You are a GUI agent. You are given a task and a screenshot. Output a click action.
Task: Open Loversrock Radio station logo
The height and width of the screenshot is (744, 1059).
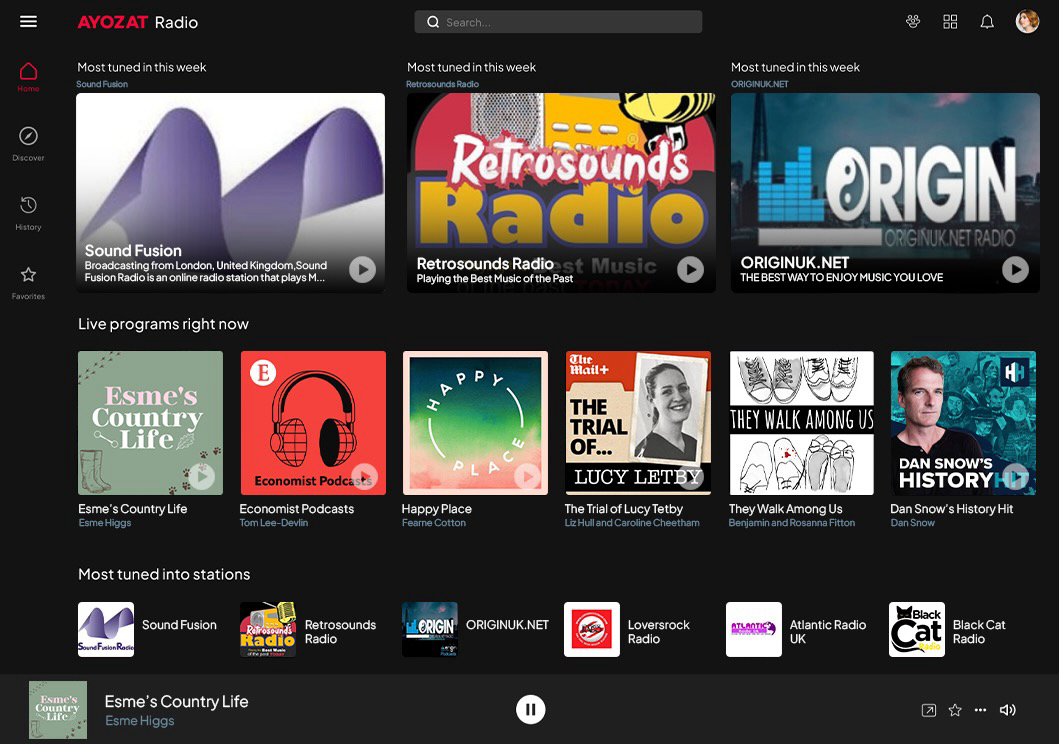click(592, 629)
